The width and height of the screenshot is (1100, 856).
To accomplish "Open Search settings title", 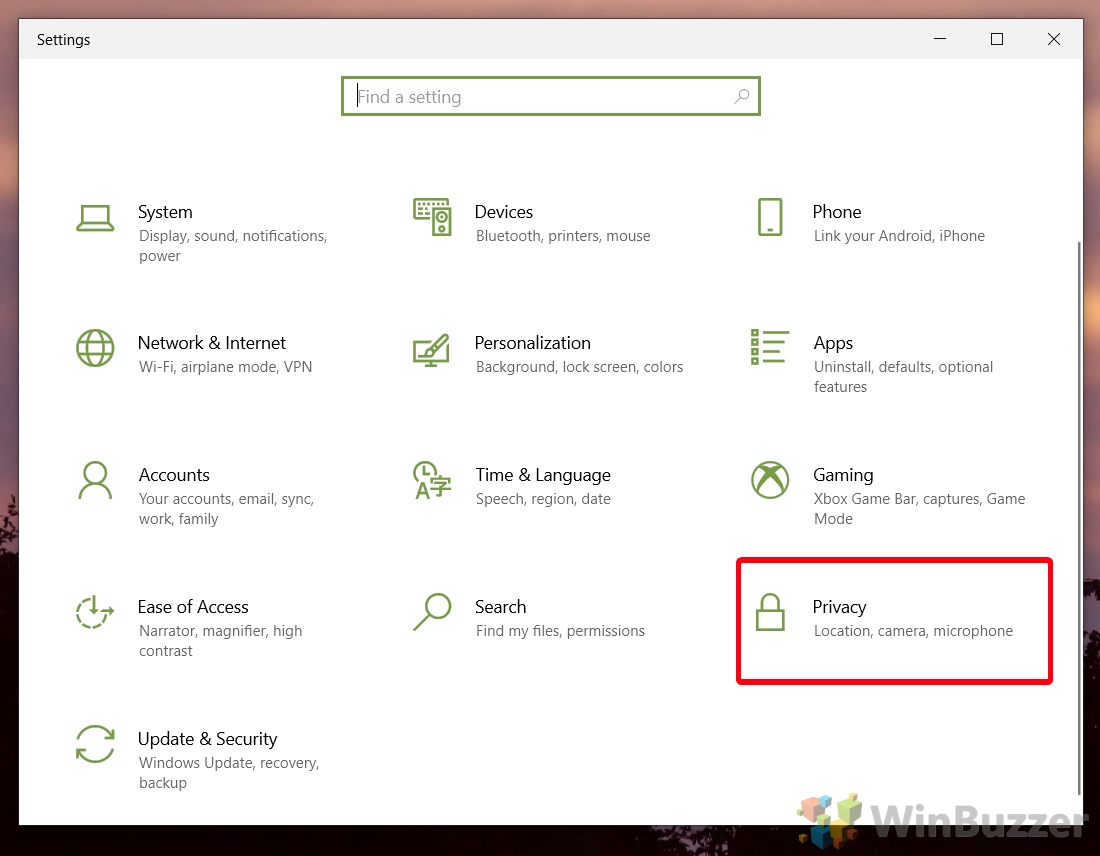I will pyautogui.click(x=500, y=607).
